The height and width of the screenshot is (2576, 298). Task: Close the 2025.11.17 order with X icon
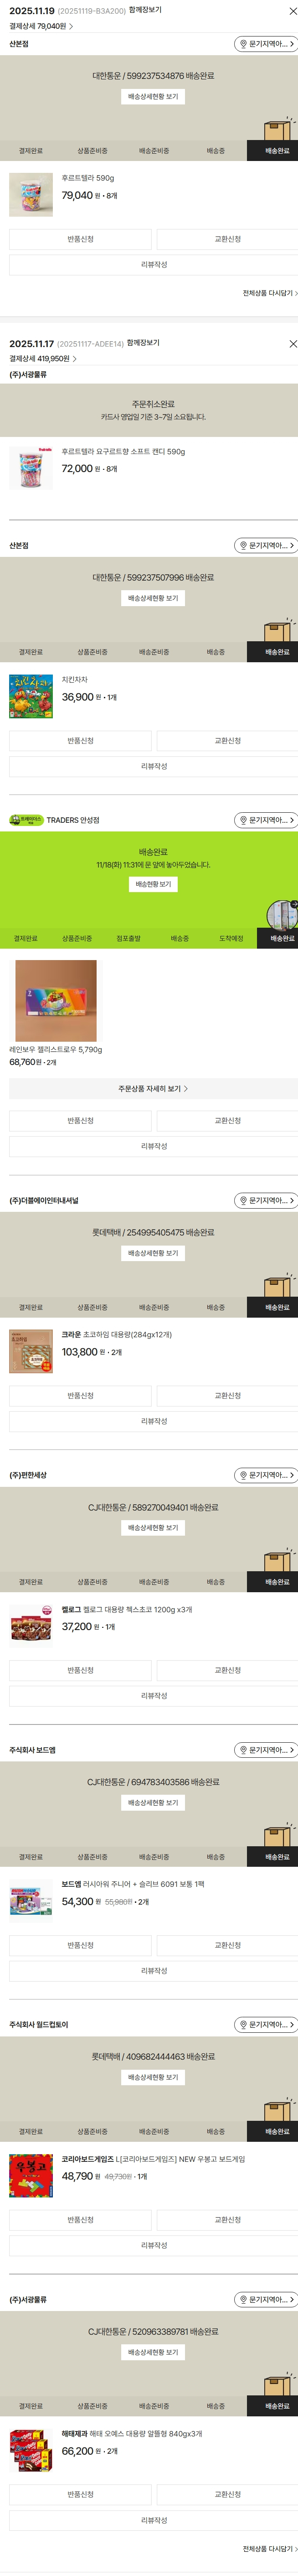(x=292, y=343)
